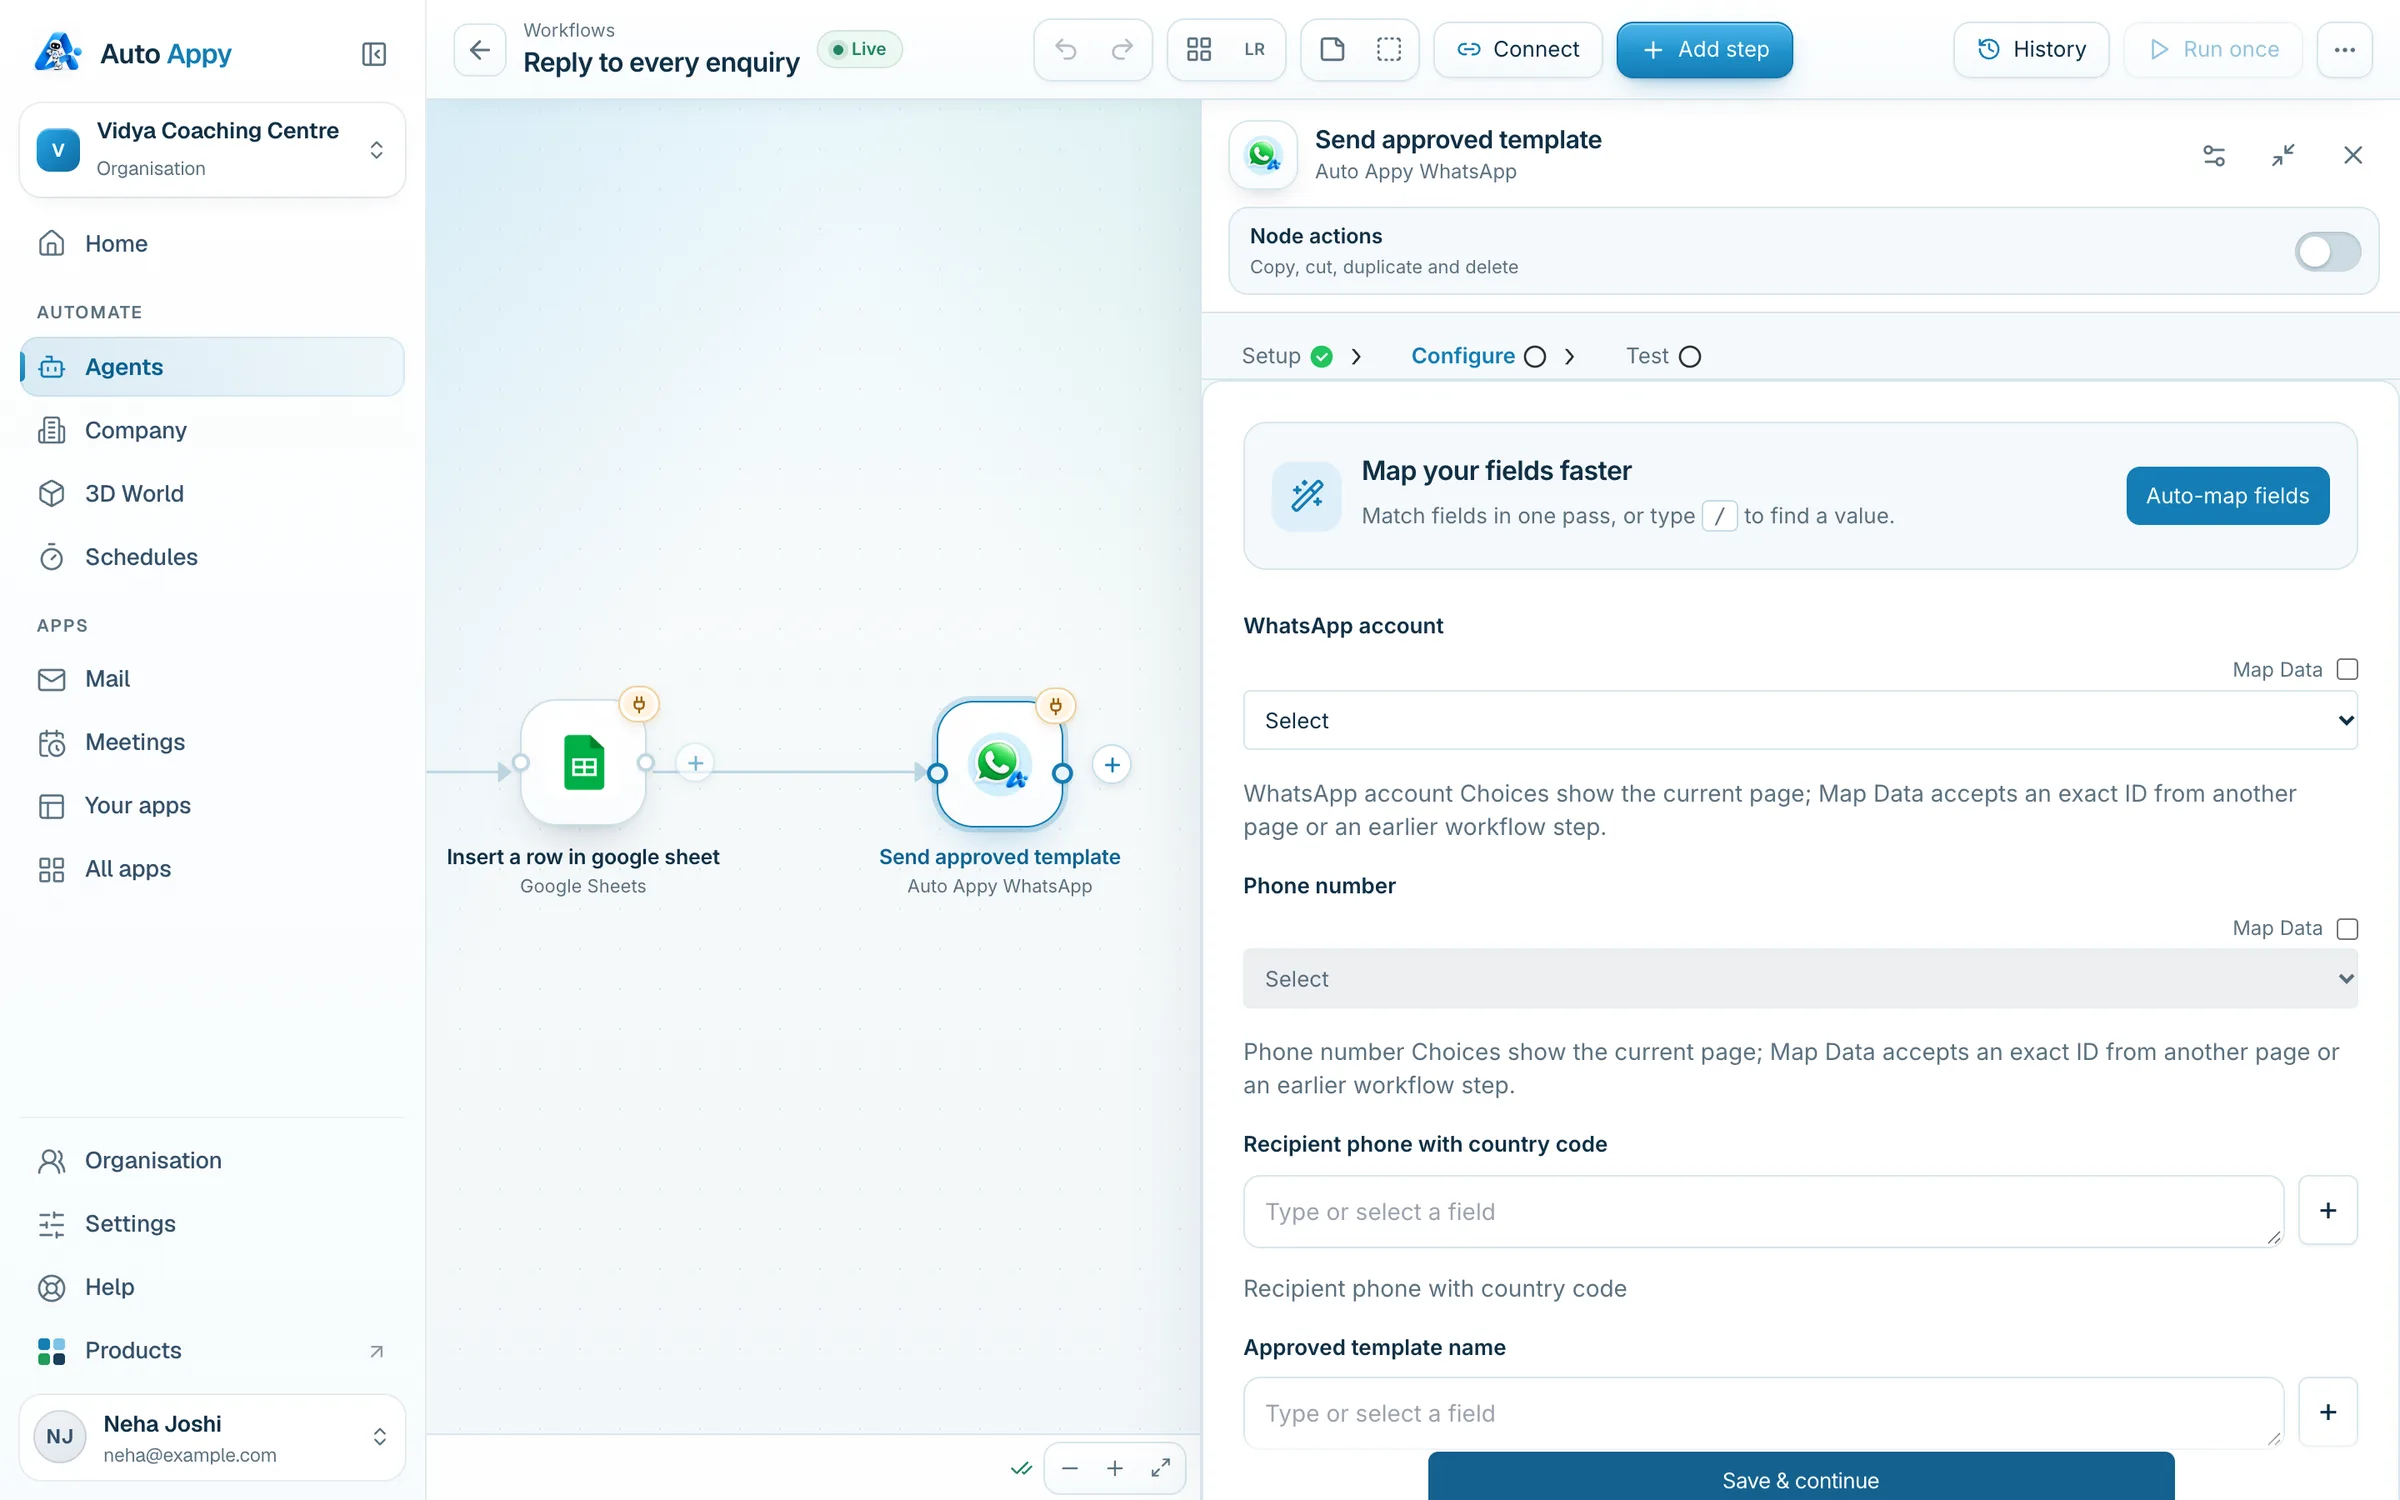Viewport: 2400px width, 1500px height.
Task: Add step after the WhatsApp node
Action: (1112, 765)
